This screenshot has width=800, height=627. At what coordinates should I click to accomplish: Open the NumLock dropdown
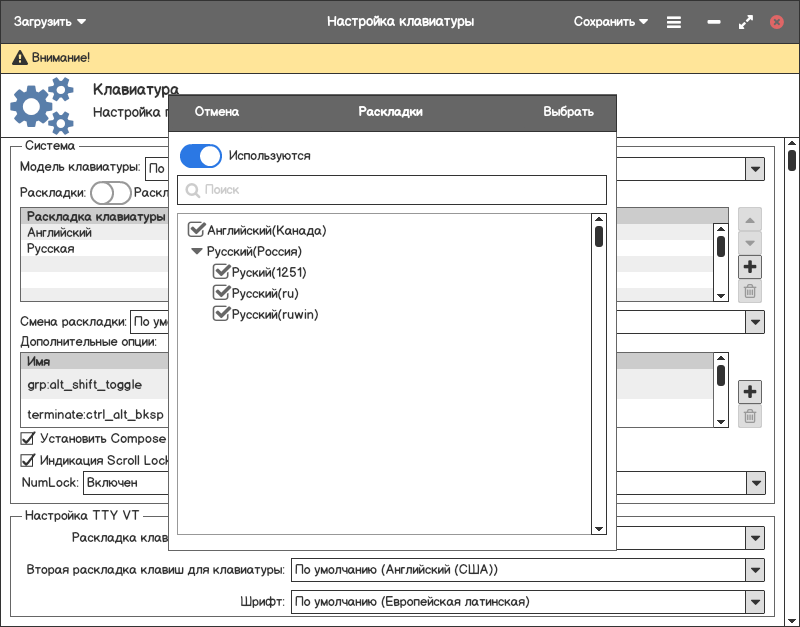tap(755, 483)
